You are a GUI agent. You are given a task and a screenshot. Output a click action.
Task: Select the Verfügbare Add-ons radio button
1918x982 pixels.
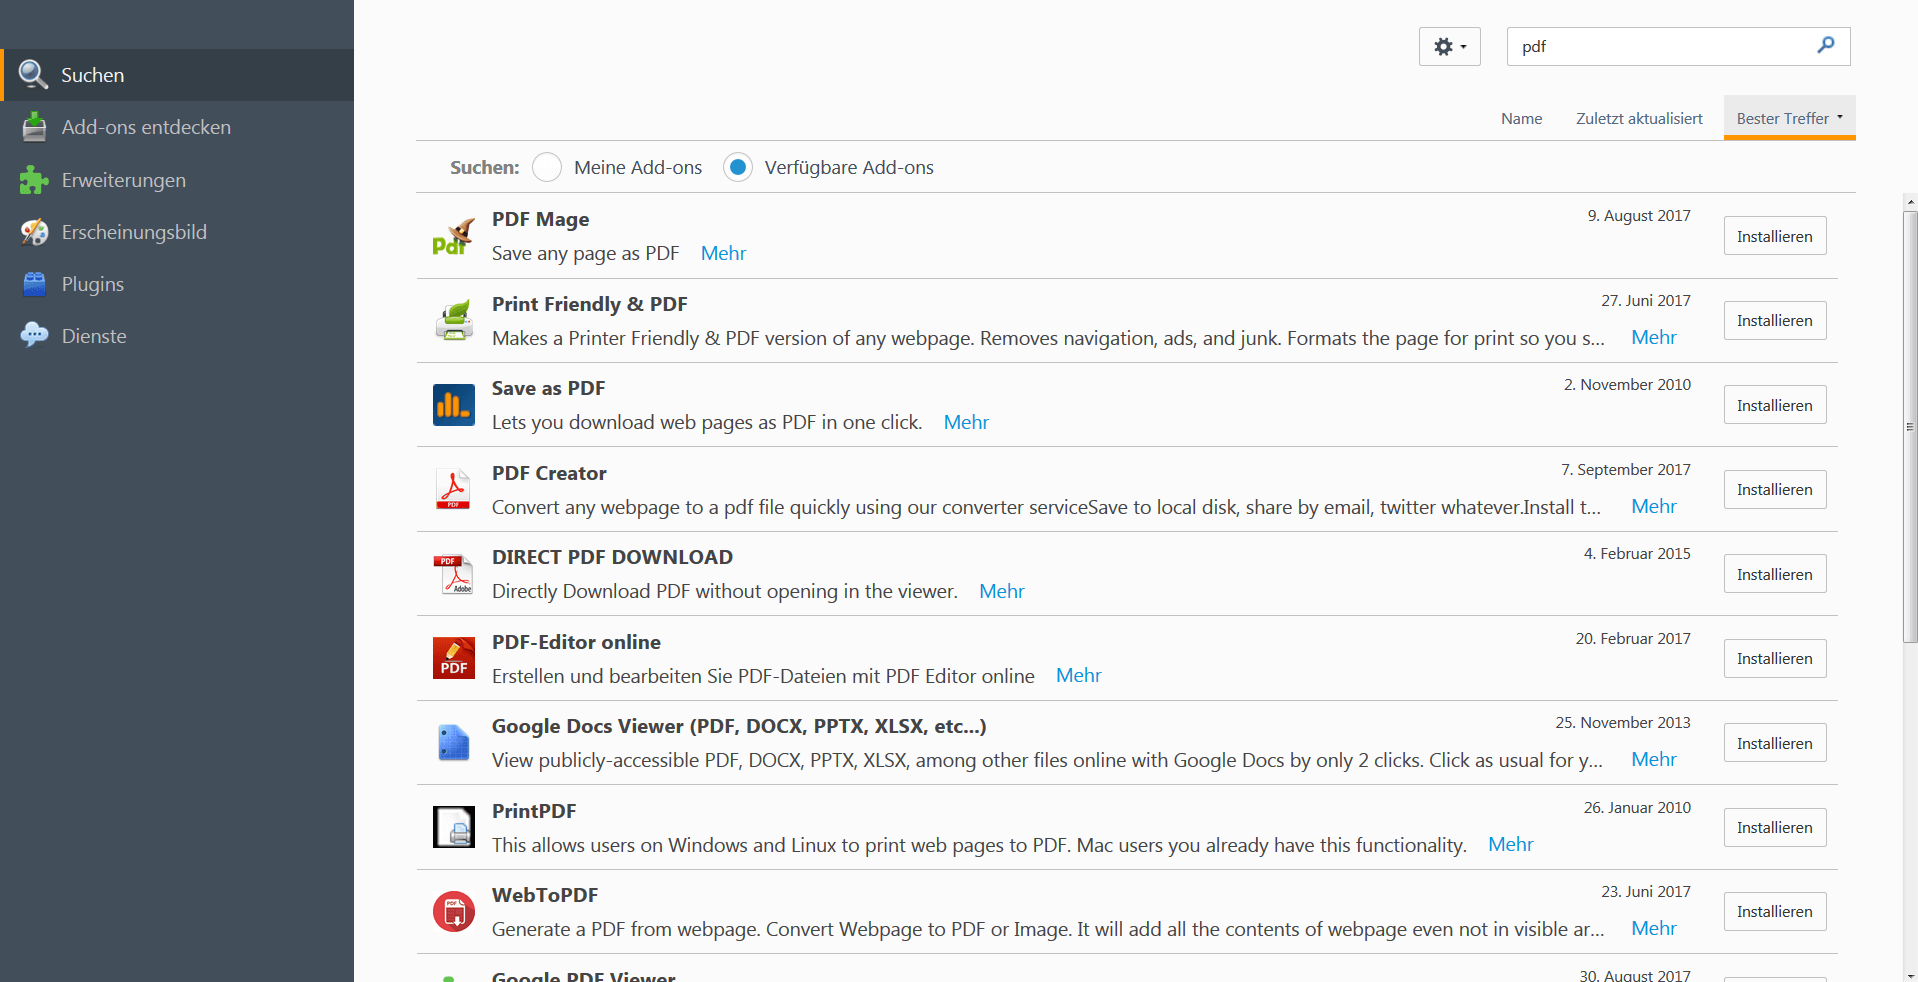point(738,167)
